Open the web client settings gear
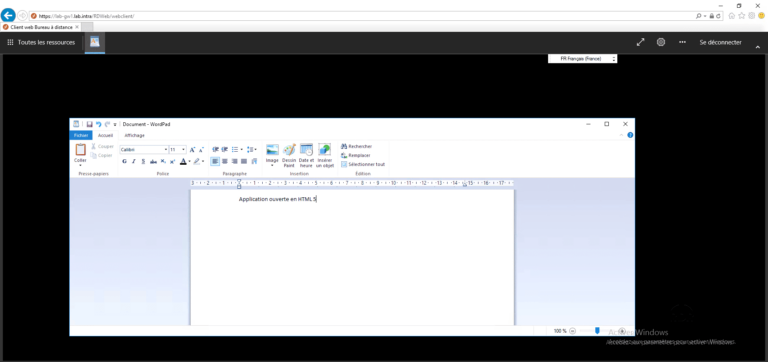This screenshot has height=362, width=768. [x=661, y=42]
